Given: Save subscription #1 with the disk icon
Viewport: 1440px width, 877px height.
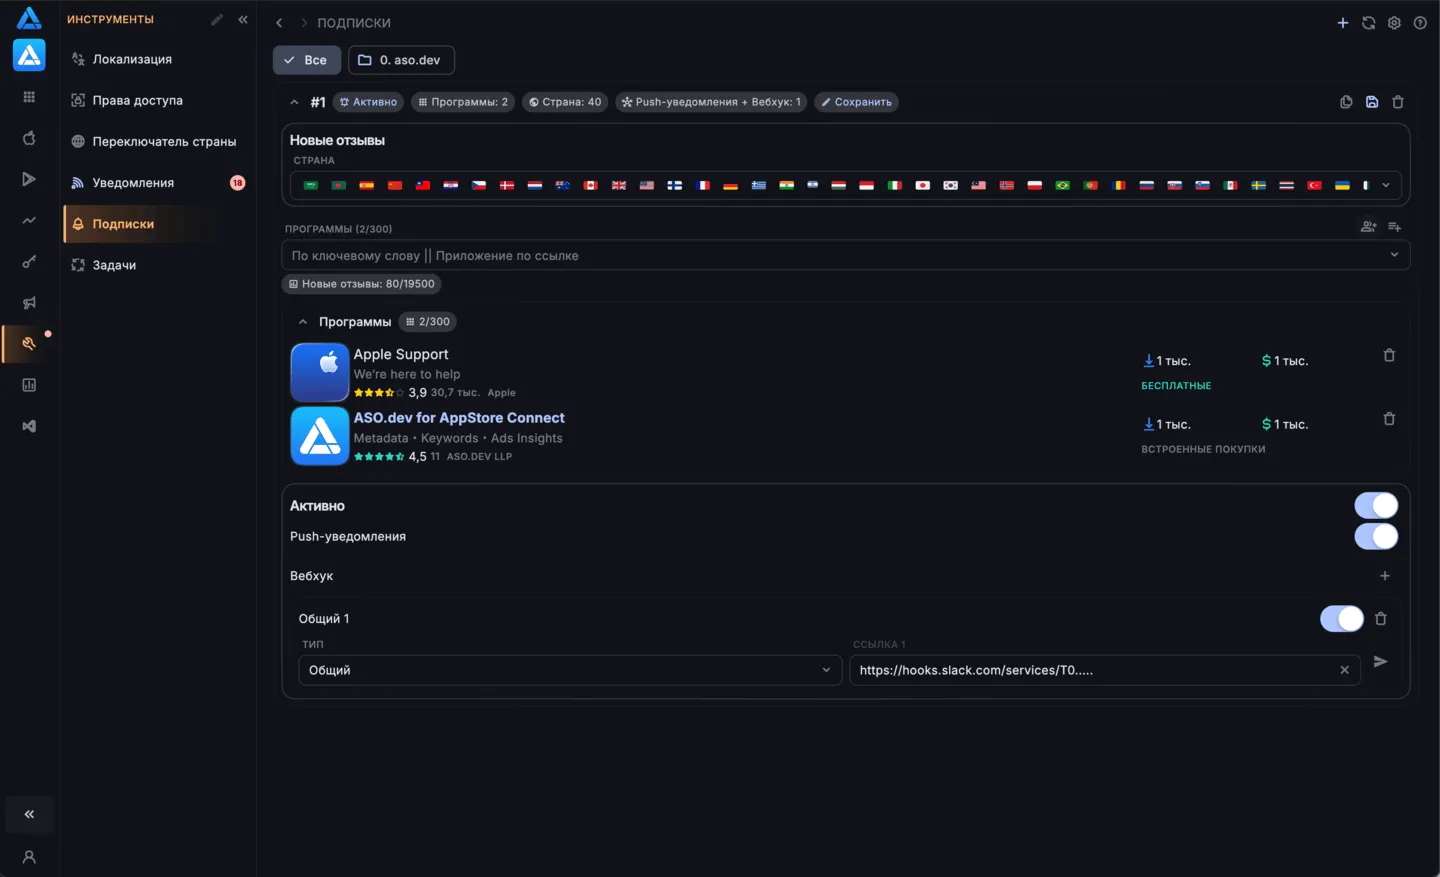Looking at the screenshot, I should tap(1372, 102).
